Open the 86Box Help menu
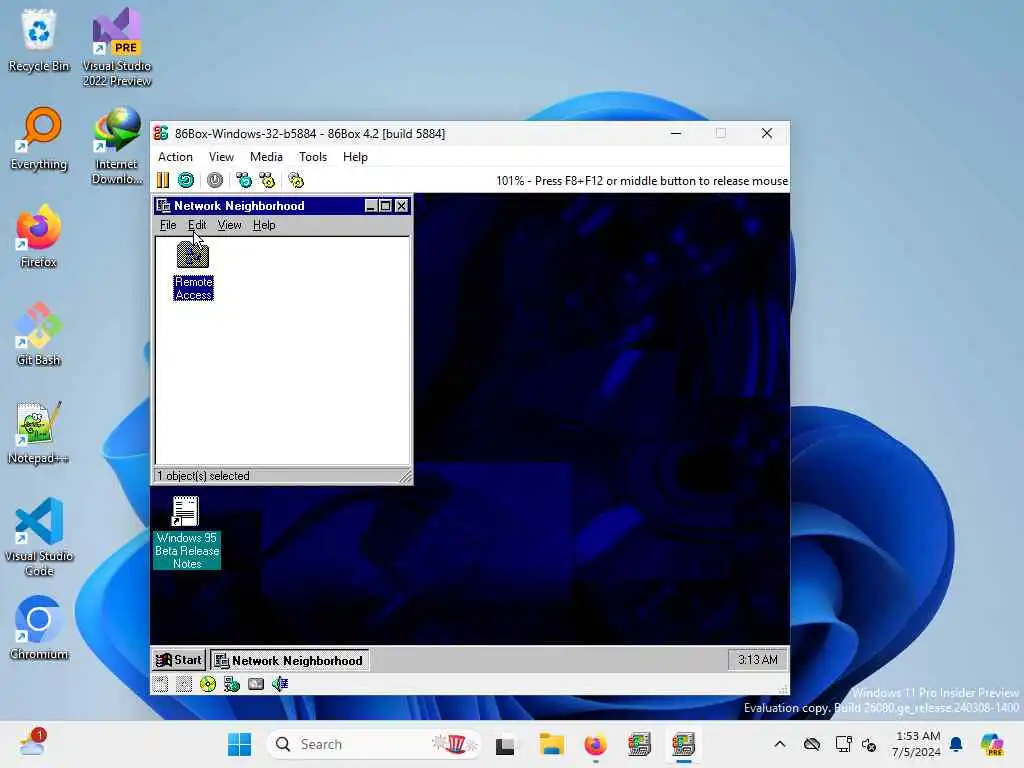1024x768 pixels. pos(355,157)
